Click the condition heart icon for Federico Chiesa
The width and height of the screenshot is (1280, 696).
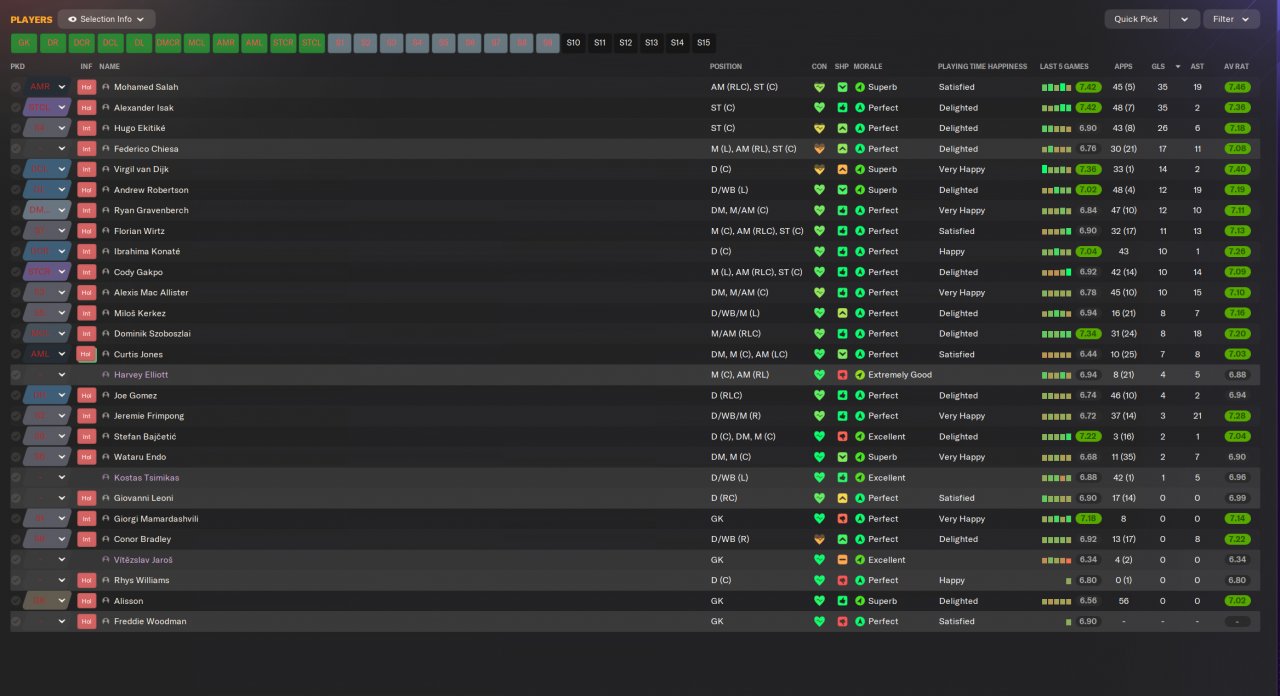tap(820, 149)
